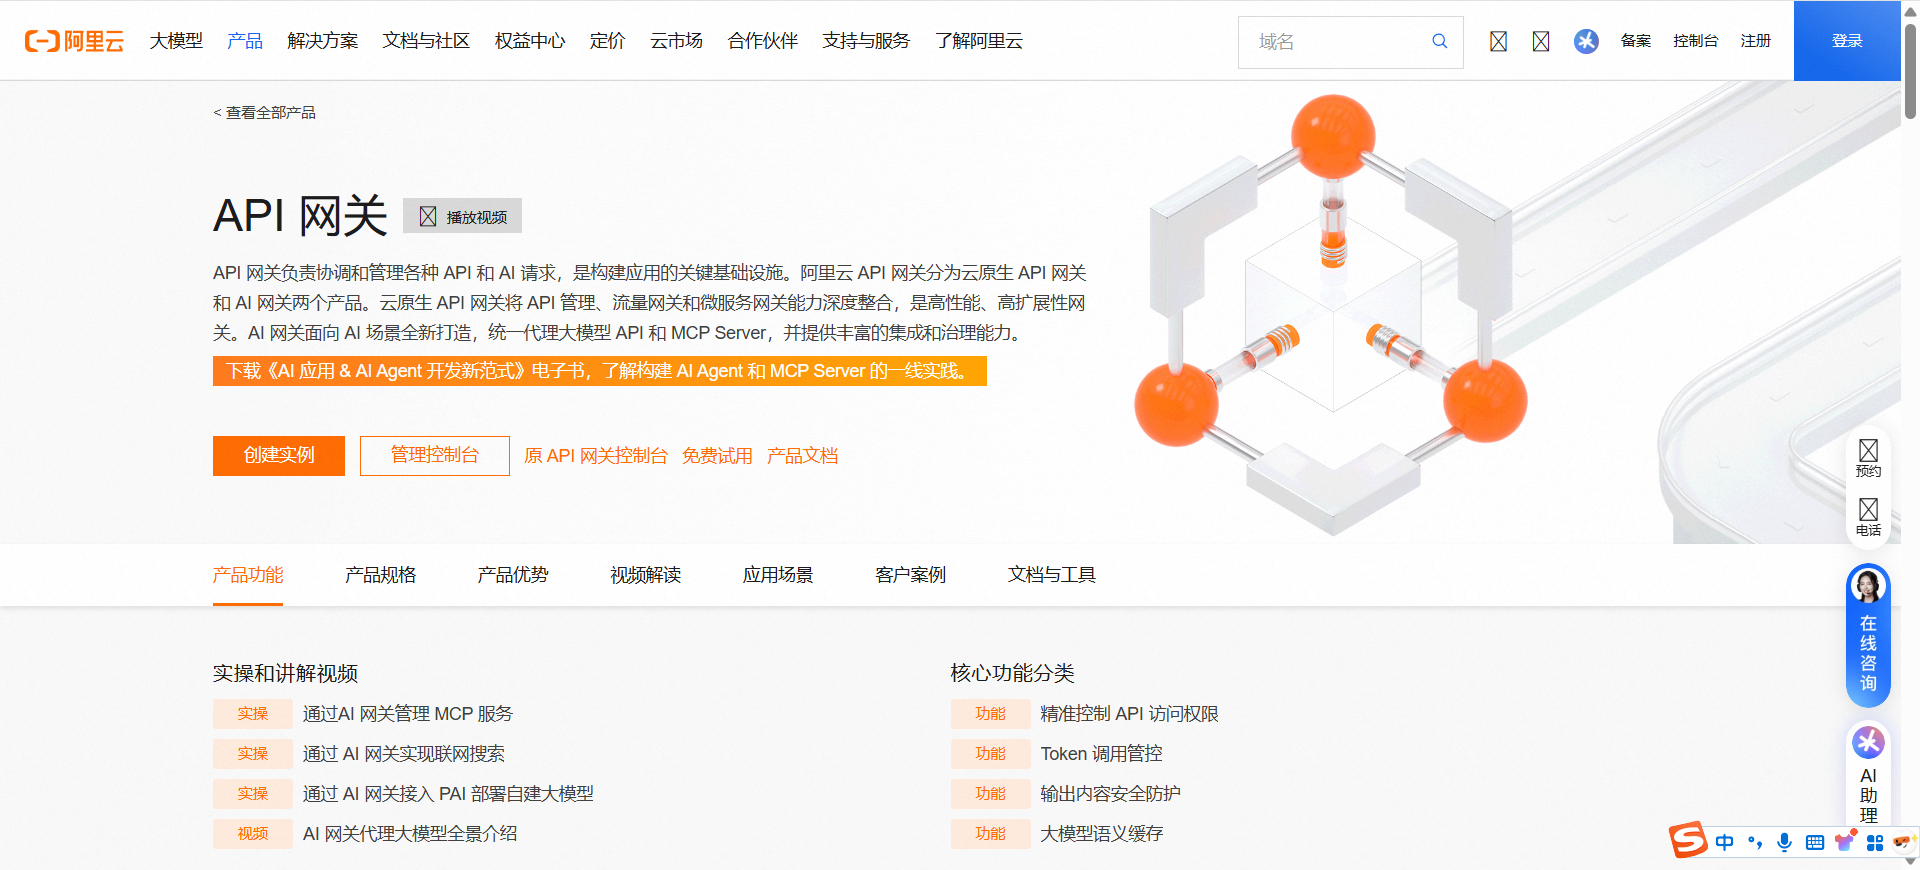Select the 产品优势 tab

513,575
